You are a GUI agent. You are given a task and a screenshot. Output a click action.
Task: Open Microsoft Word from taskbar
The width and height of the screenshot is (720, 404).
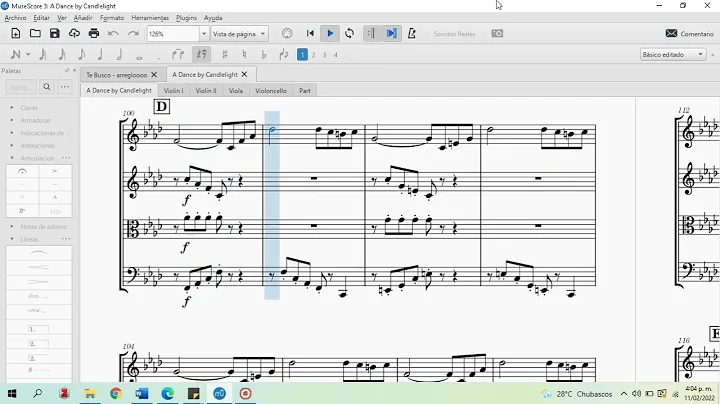coord(141,393)
